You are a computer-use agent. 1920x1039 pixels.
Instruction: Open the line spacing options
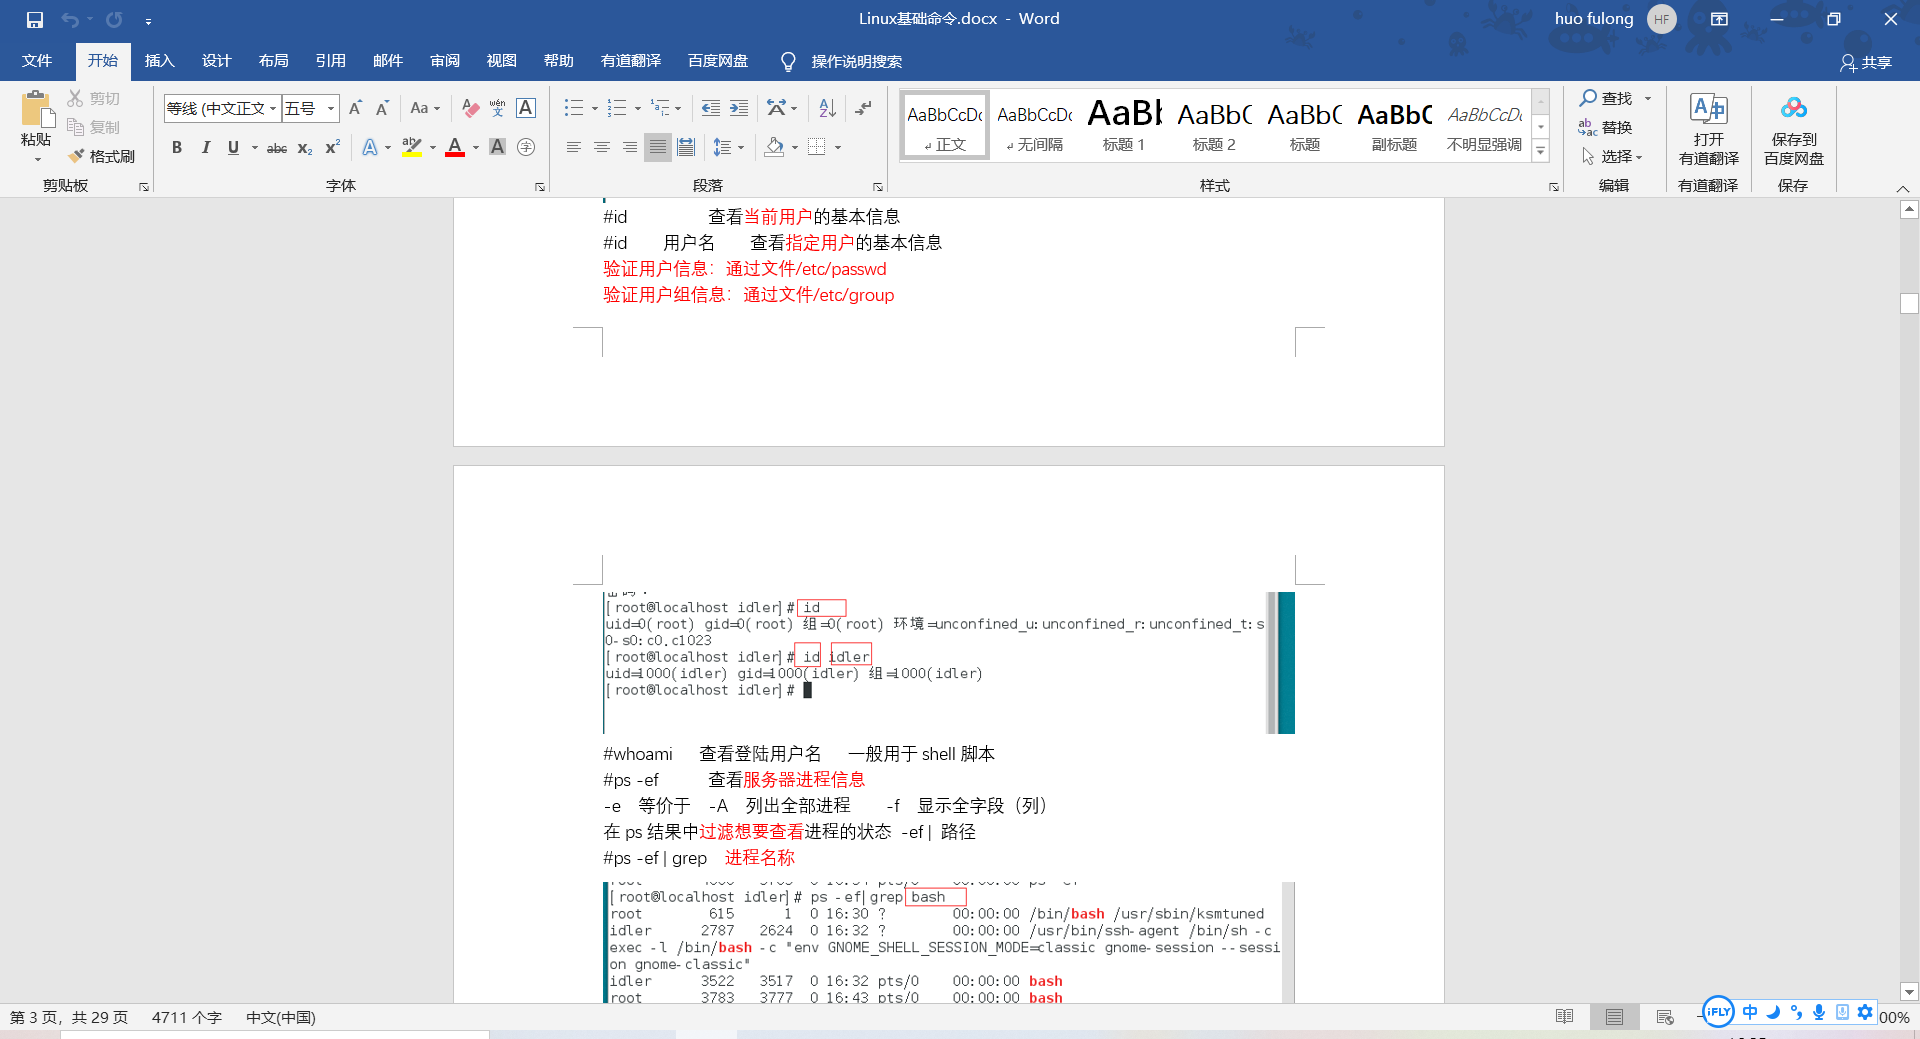point(728,147)
